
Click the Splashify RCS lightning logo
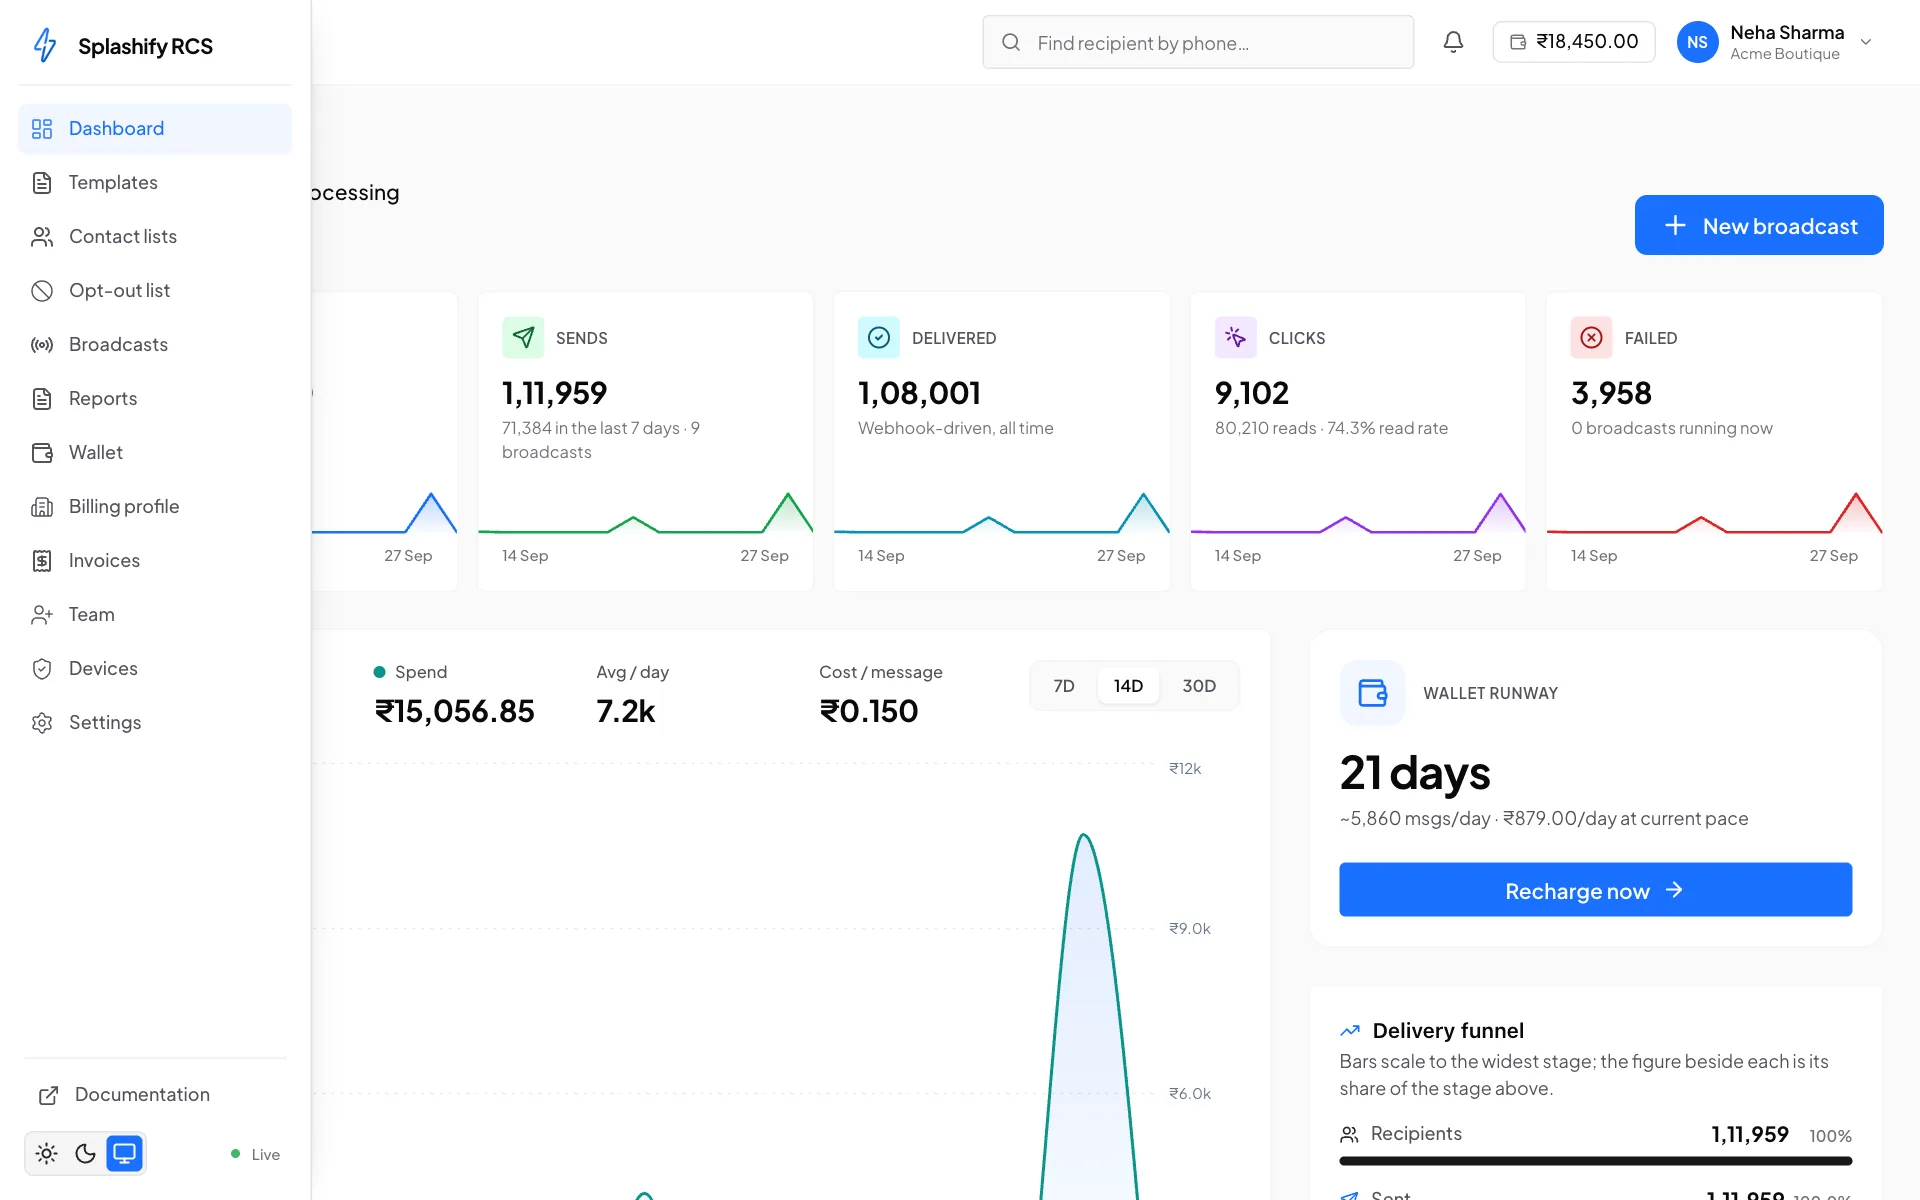click(x=45, y=45)
